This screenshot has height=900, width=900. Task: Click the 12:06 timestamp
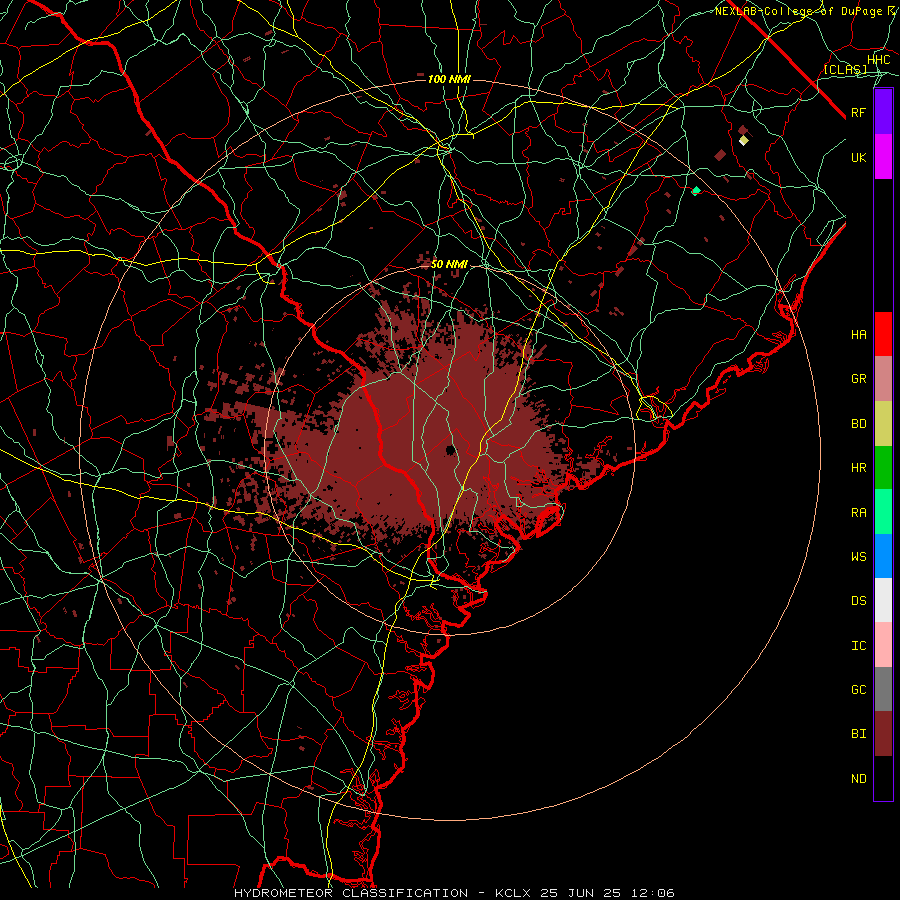(655, 893)
